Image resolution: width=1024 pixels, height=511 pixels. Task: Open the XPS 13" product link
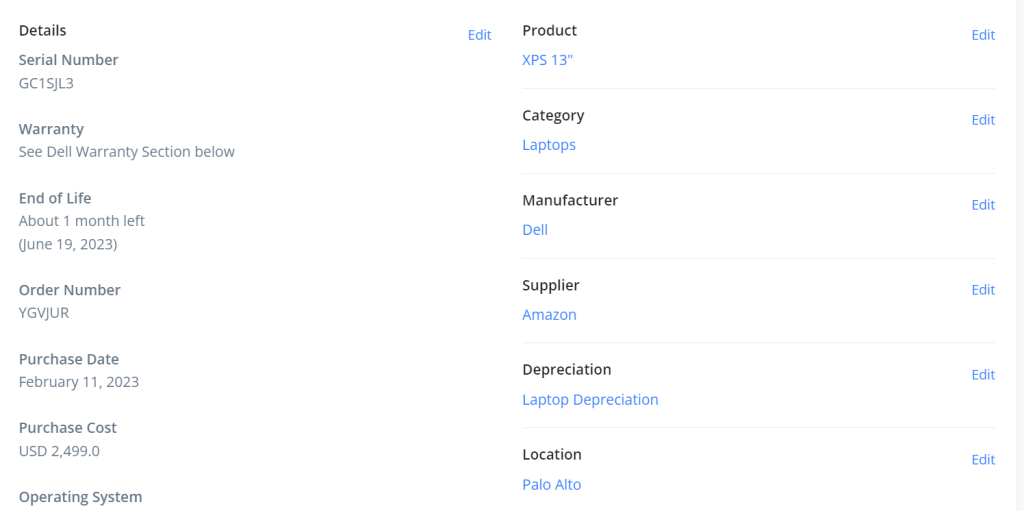(x=547, y=60)
